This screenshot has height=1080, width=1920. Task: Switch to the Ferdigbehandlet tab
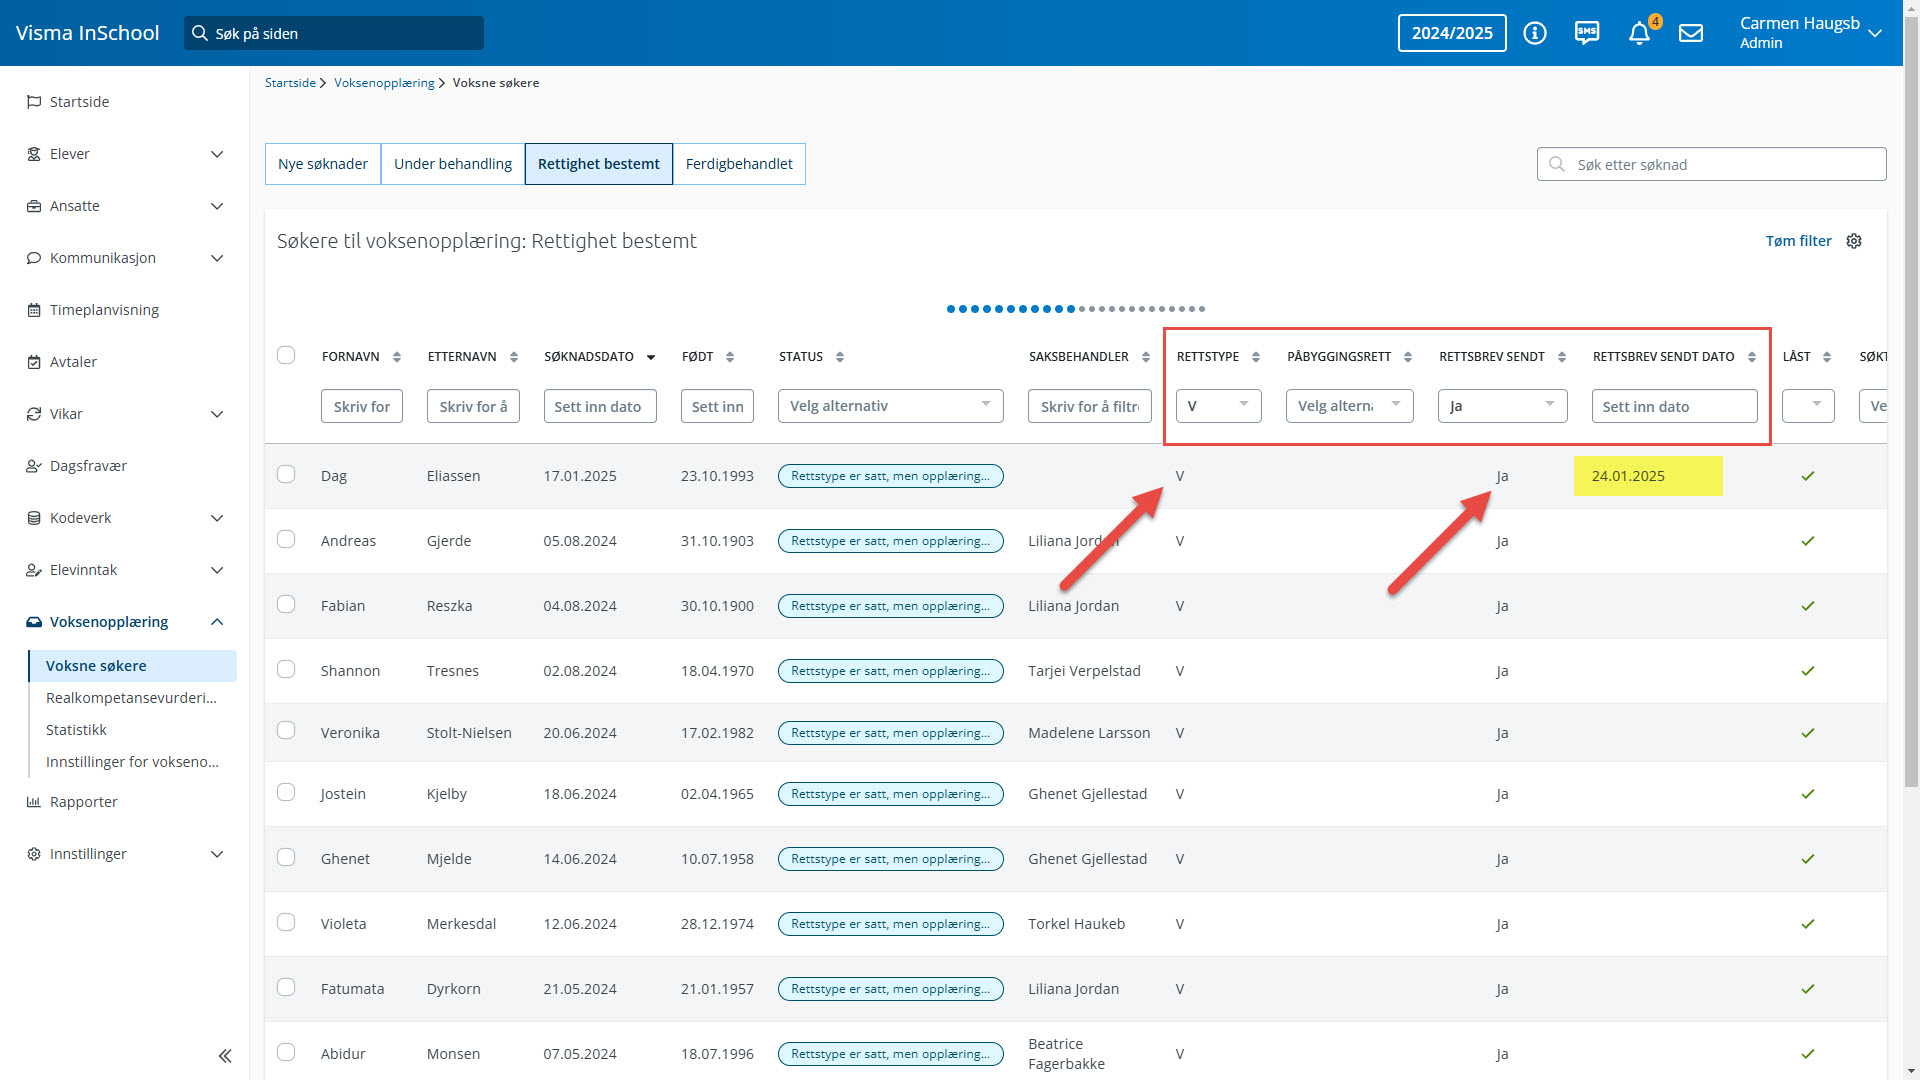tap(739, 164)
